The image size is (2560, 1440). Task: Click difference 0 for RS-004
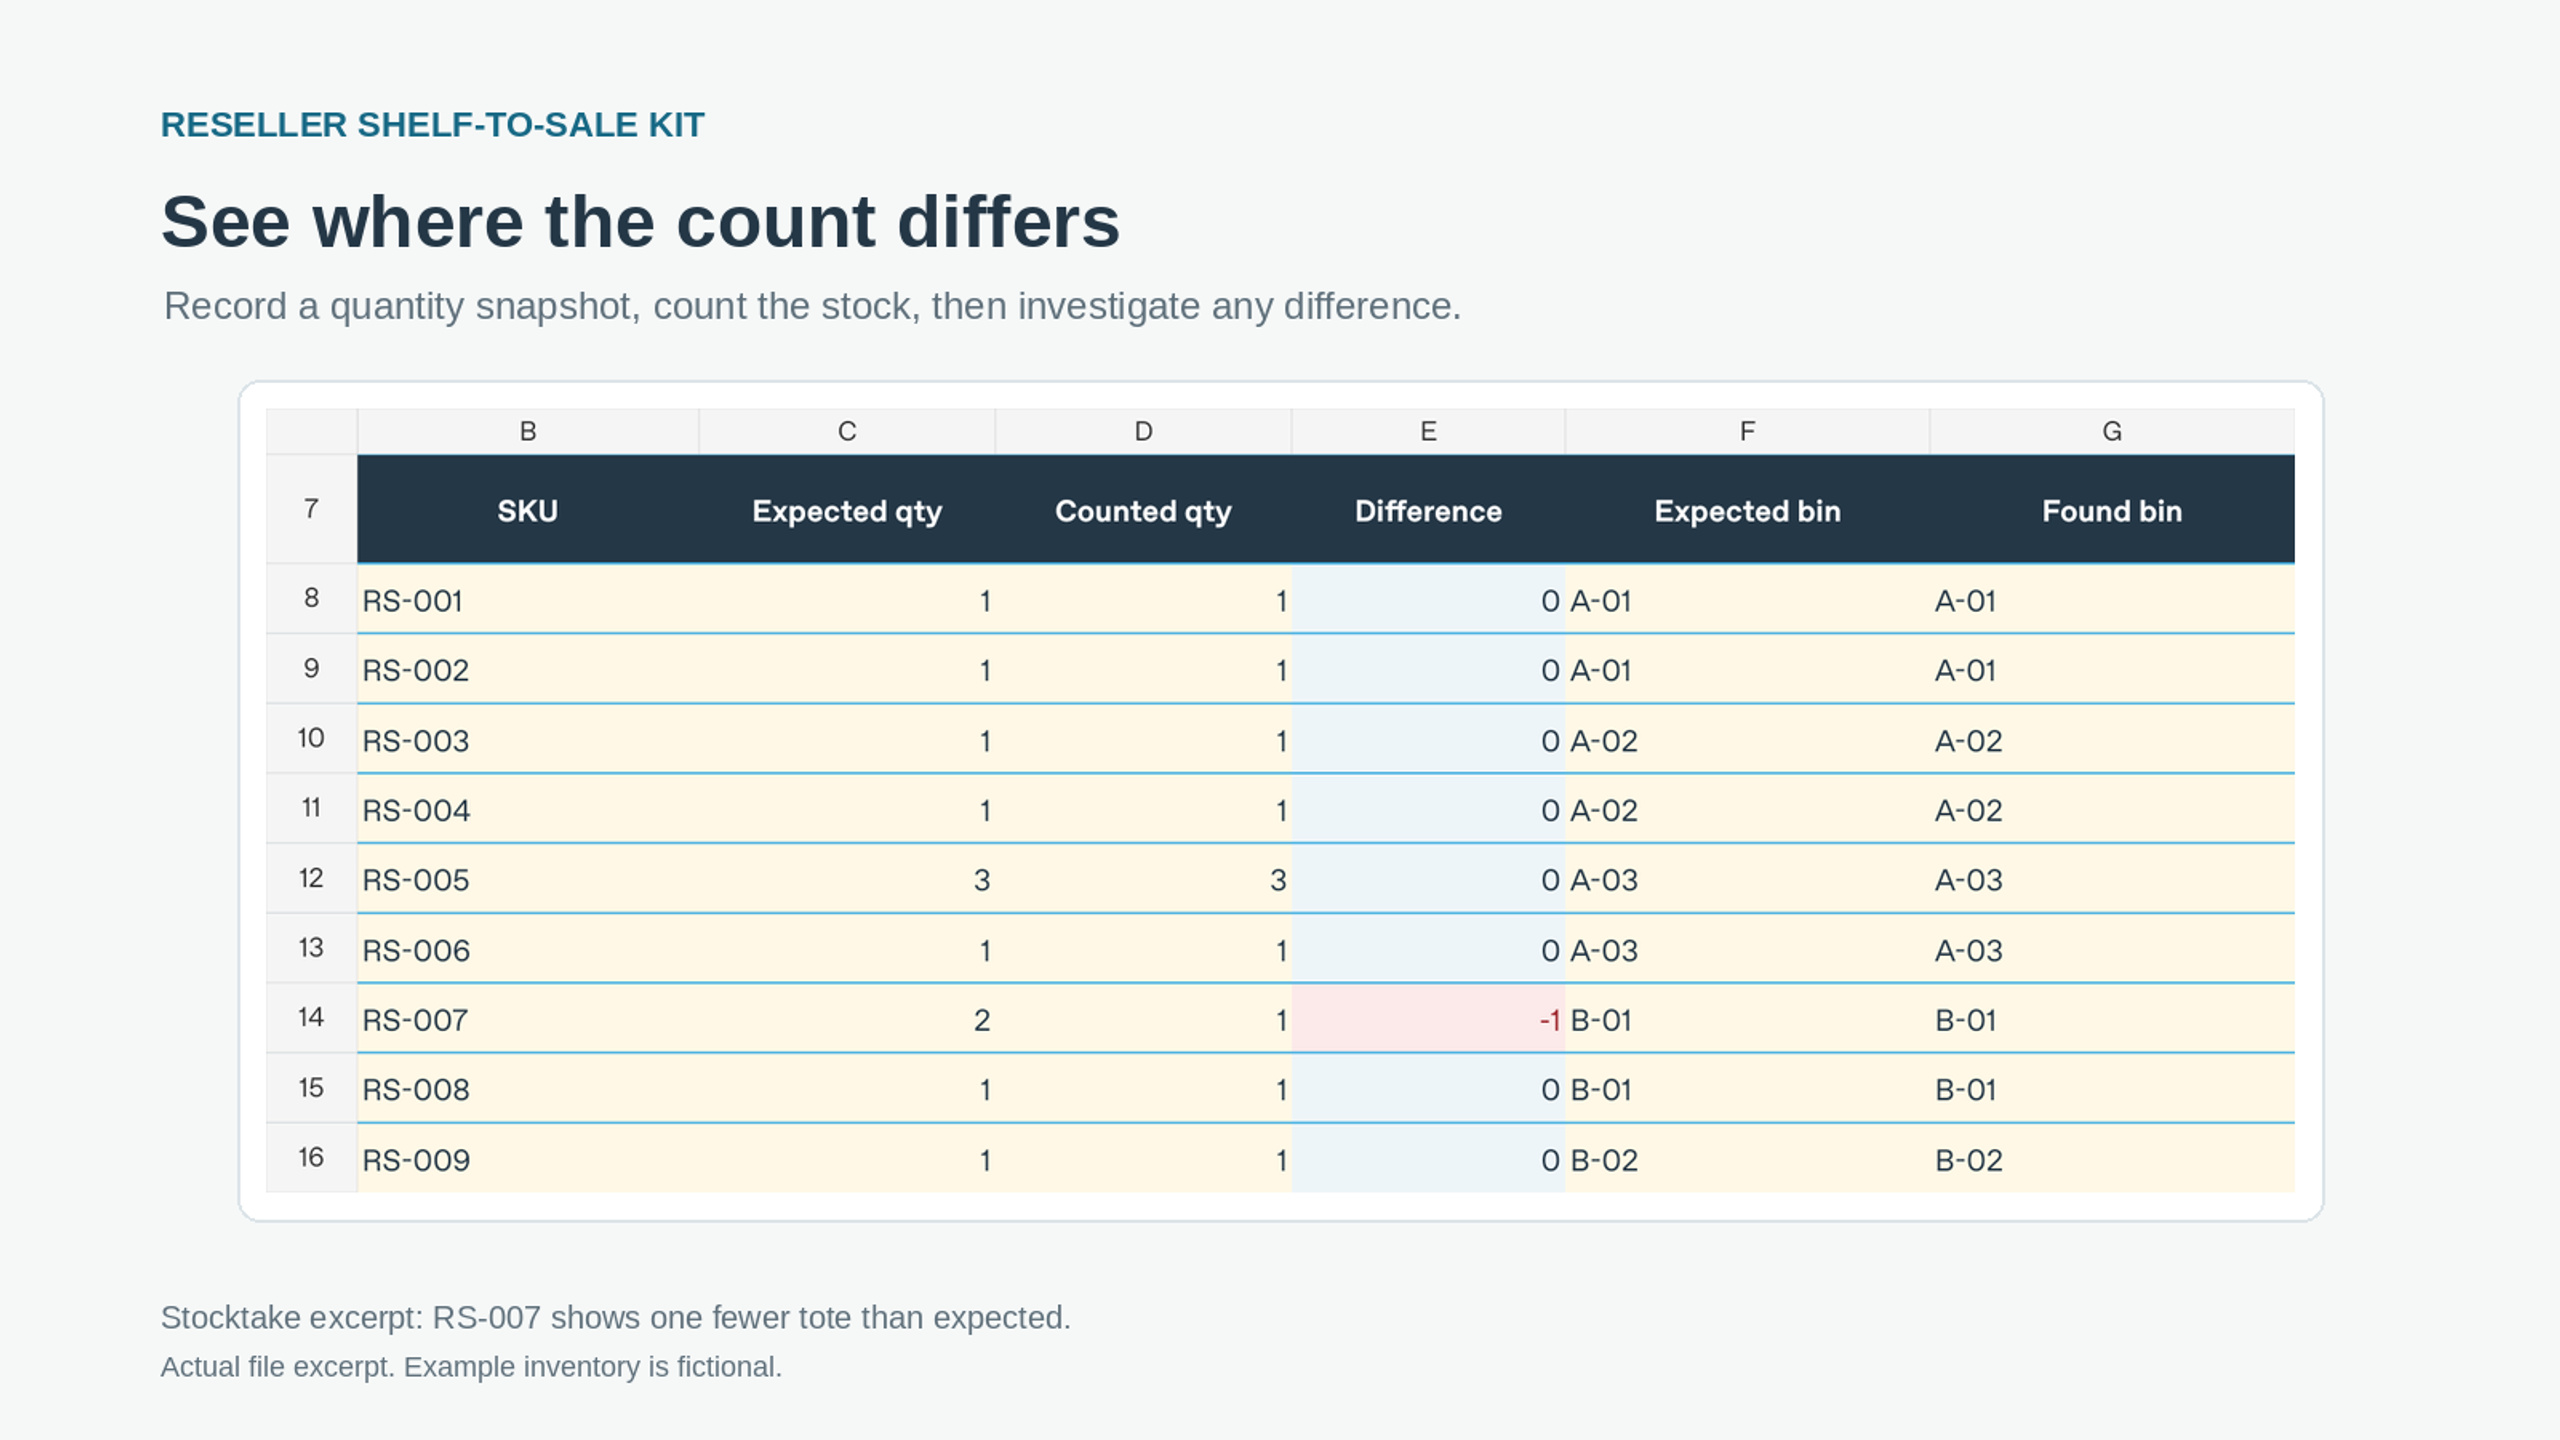[1428, 809]
